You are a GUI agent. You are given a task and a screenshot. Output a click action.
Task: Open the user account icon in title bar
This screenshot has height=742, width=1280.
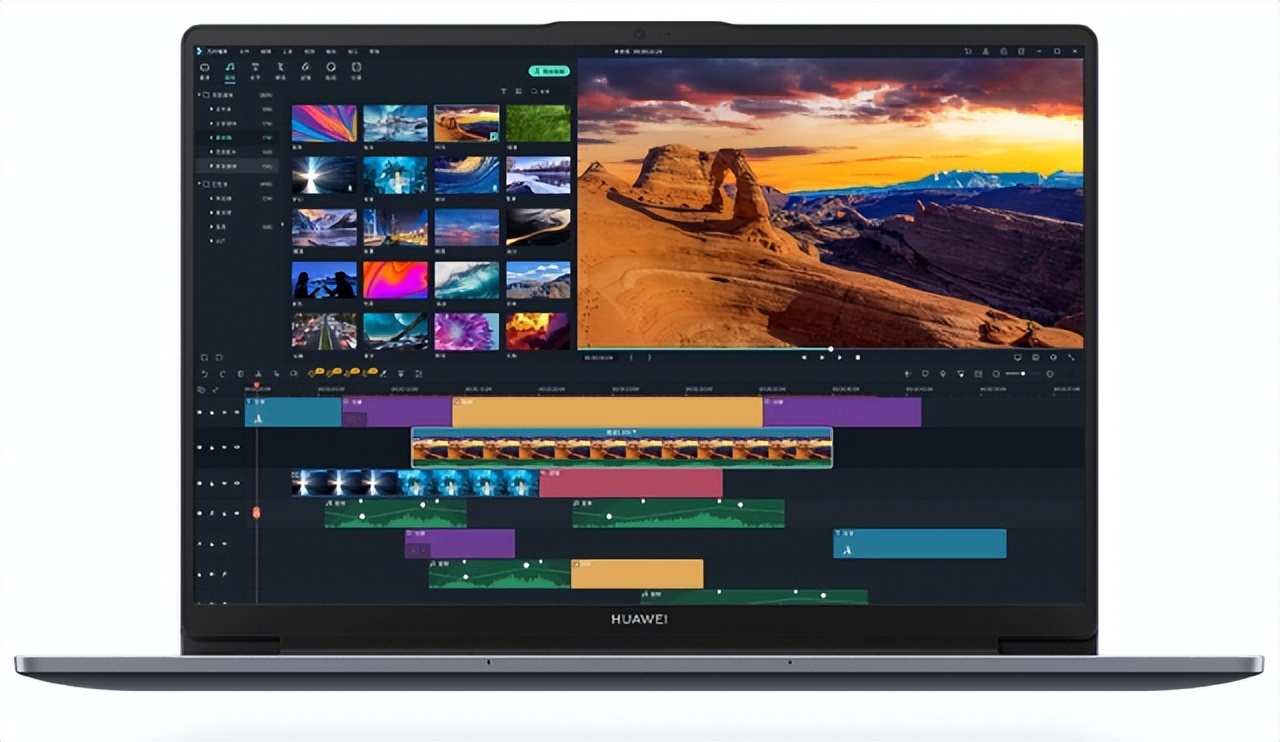click(x=986, y=51)
